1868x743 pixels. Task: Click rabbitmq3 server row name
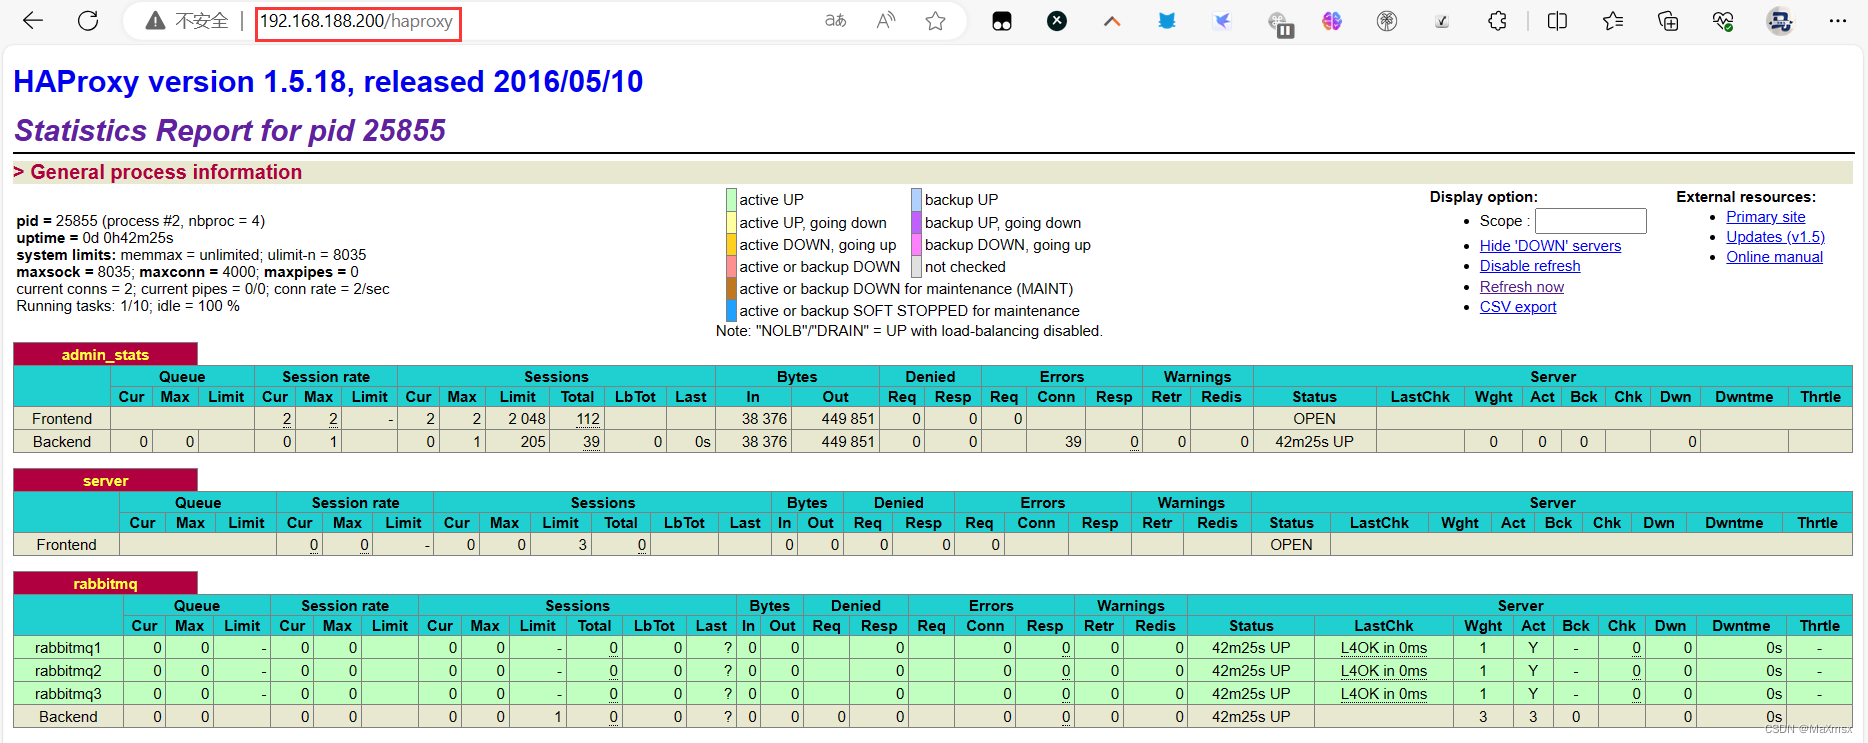[x=68, y=694]
